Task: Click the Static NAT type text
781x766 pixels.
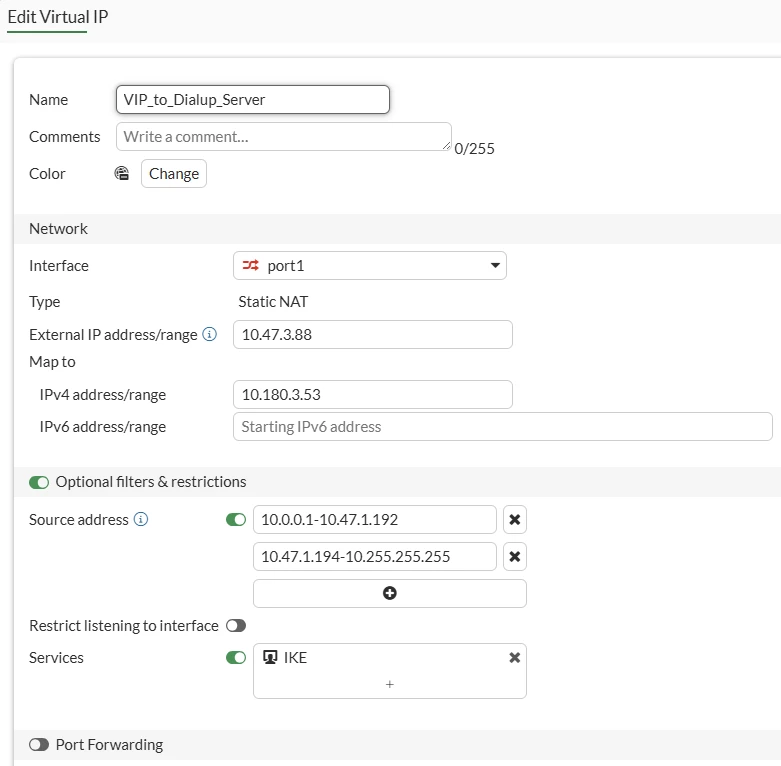Action: [x=273, y=301]
